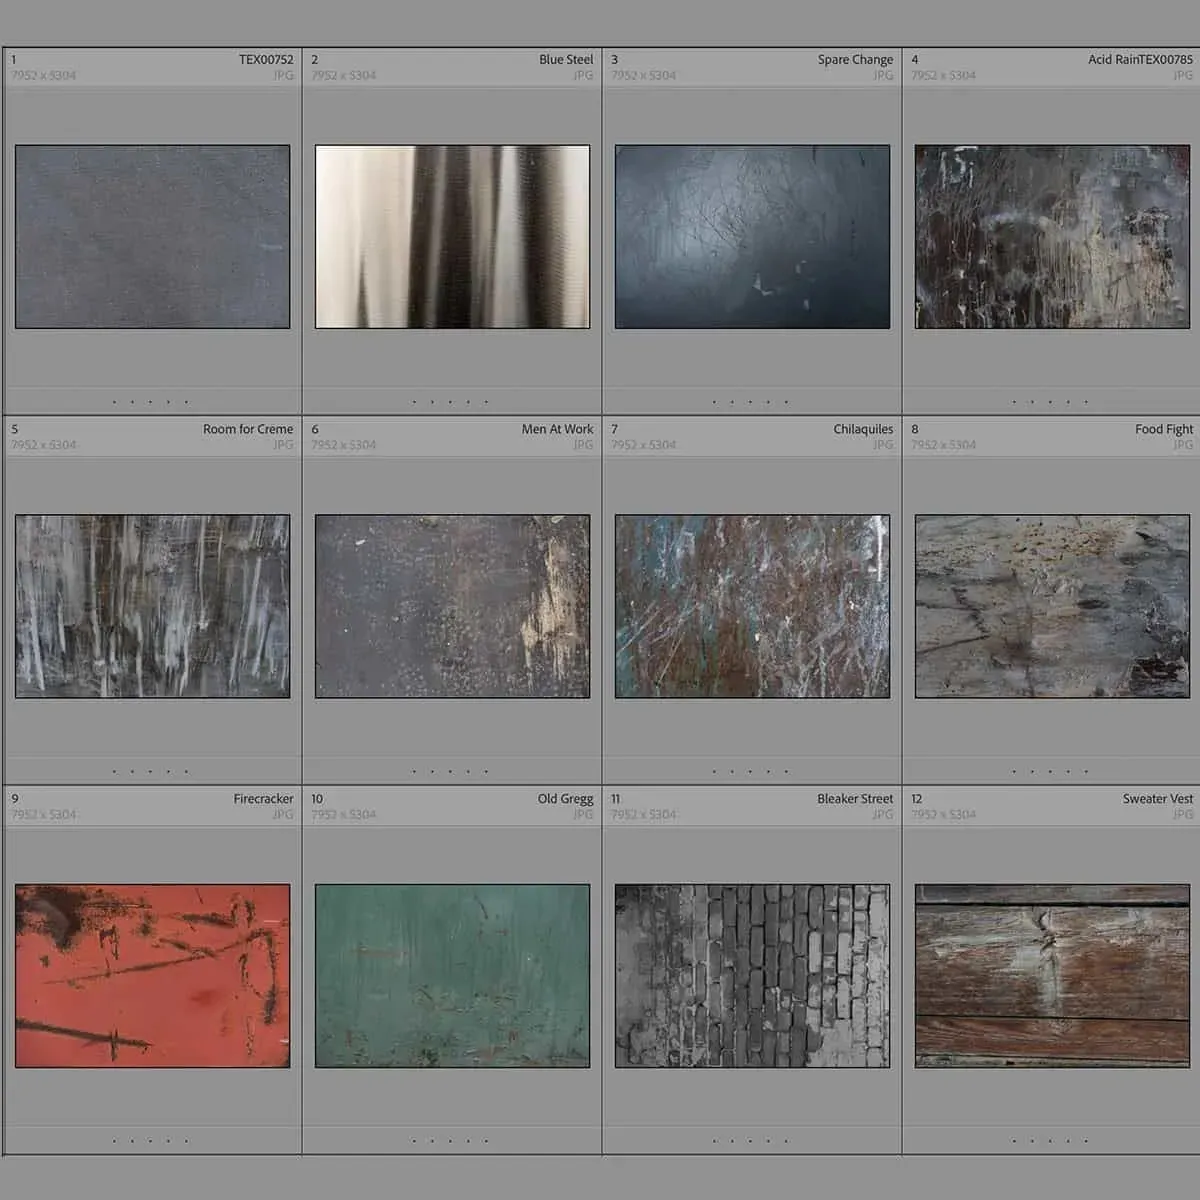Select the Room for Creme thumbnail
Viewport: 1200px width, 1200px height.
[x=152, y=606]
